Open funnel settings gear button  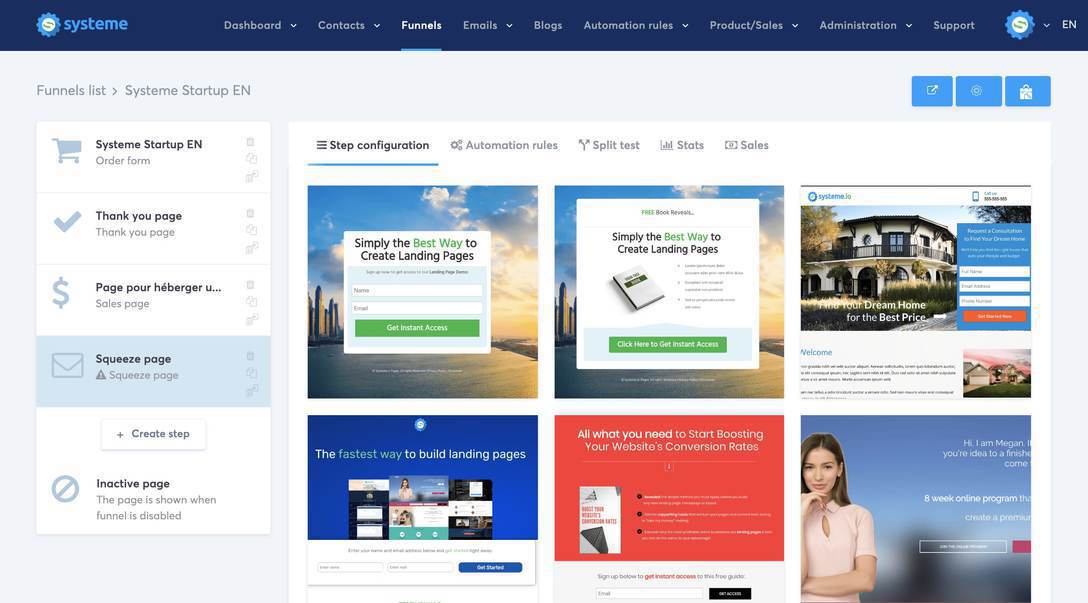[x=978, y=91]
